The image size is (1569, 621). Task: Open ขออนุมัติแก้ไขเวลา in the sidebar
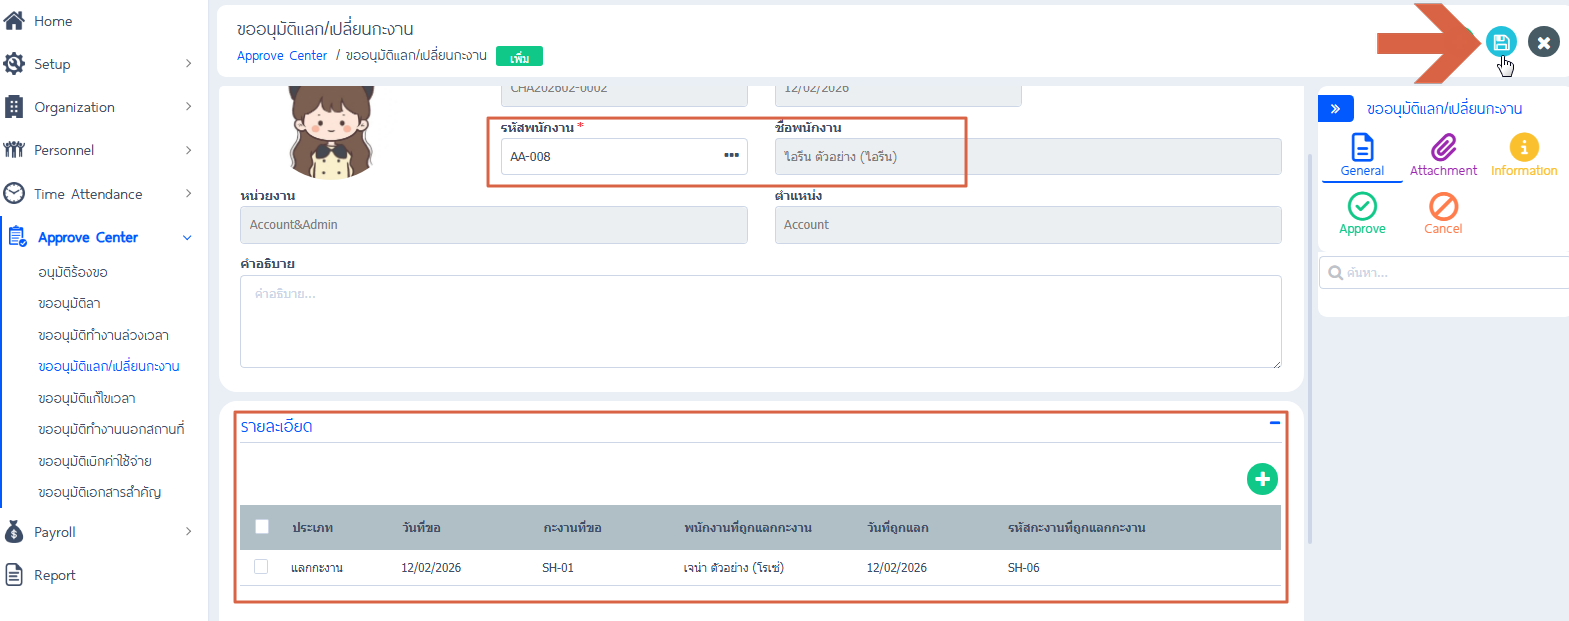pyautogui.click(x=86, y=398)
